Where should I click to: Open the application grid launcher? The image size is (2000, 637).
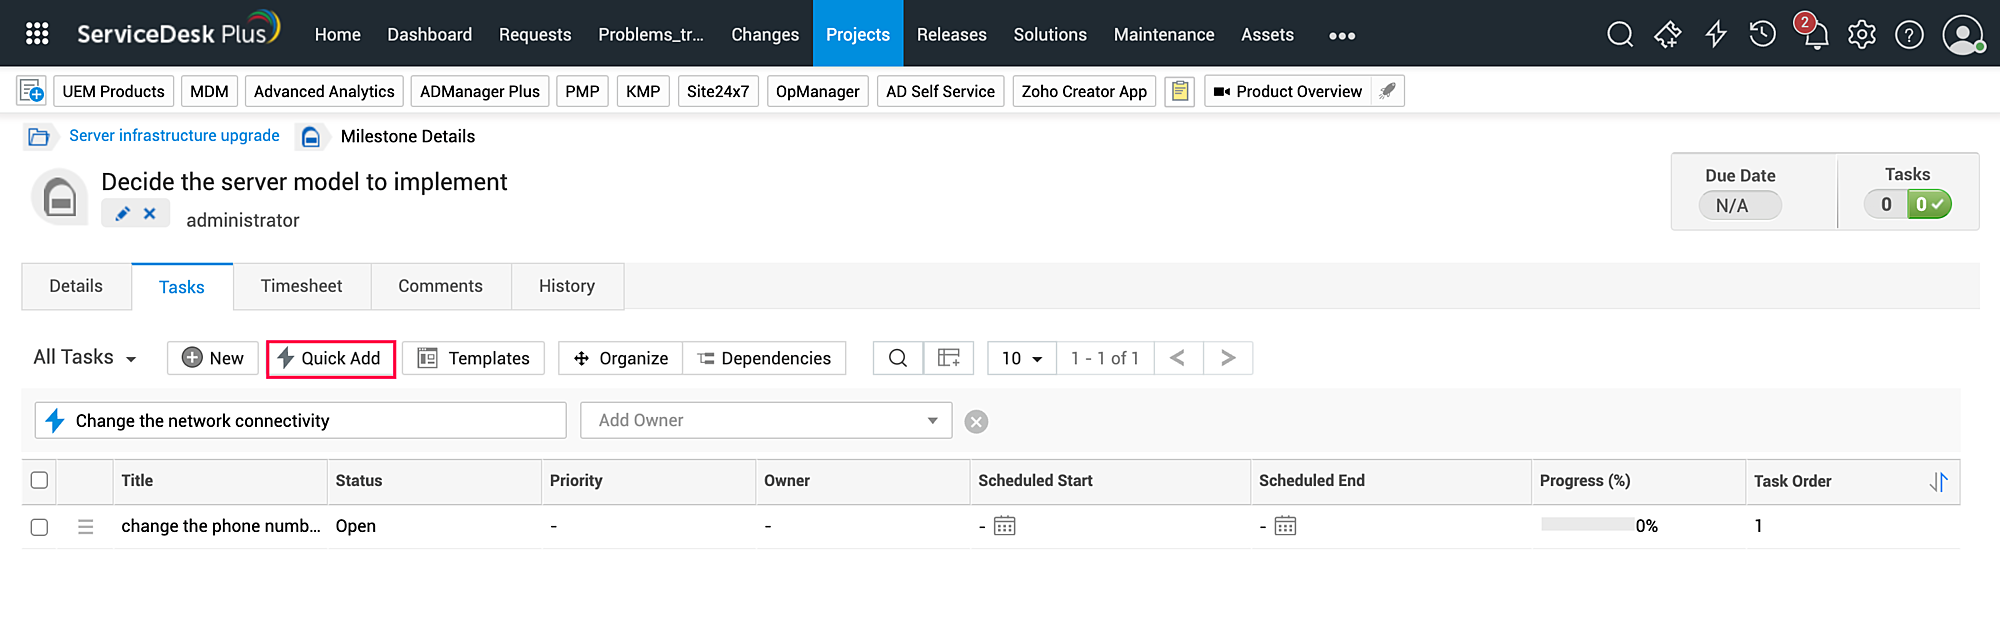37,34
